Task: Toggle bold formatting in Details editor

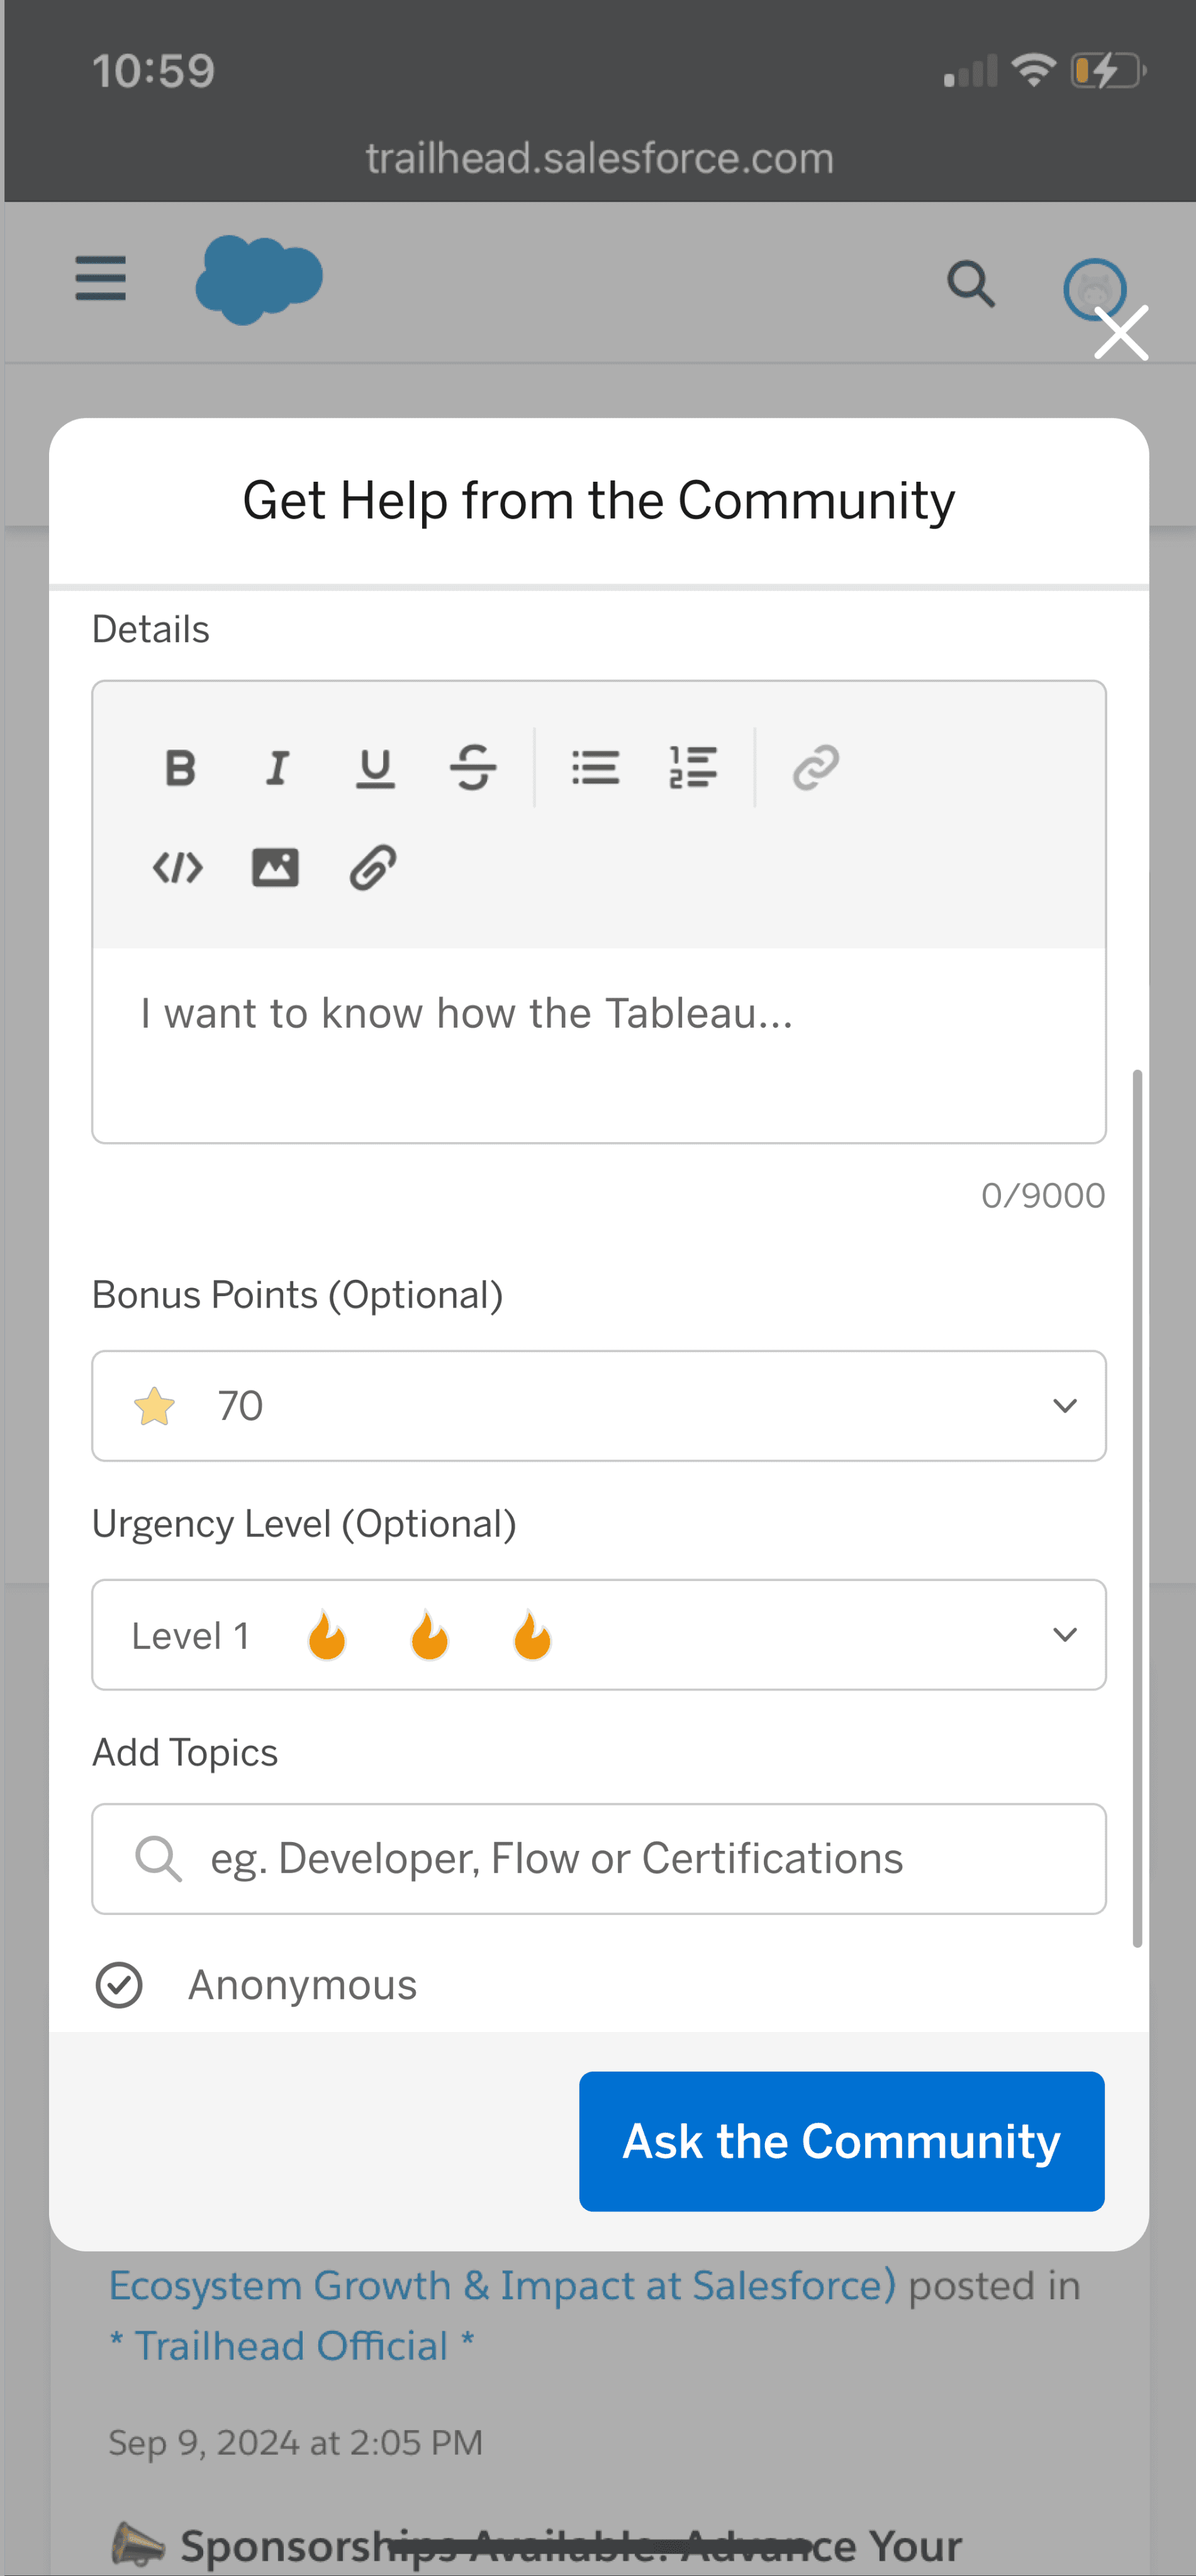Action: tap(180, 768)
